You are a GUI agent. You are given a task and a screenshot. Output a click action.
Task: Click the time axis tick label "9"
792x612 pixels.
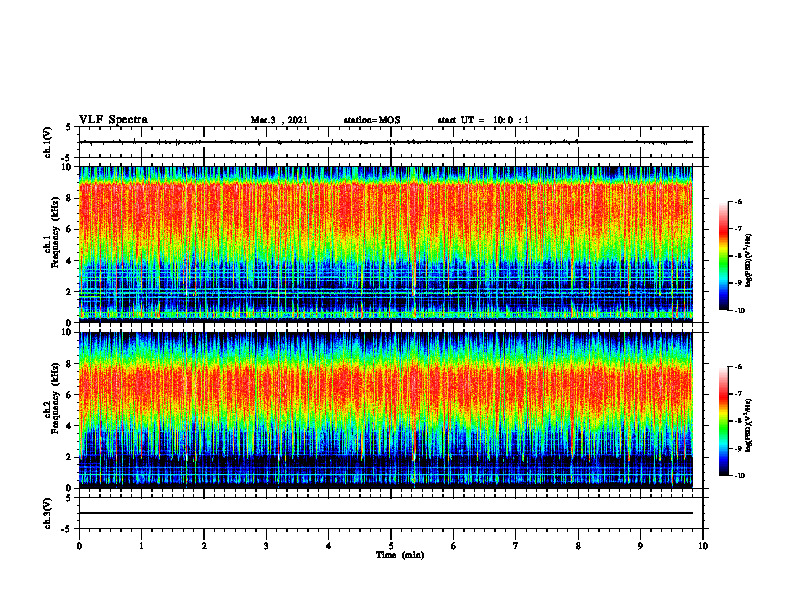pos(640,546)
